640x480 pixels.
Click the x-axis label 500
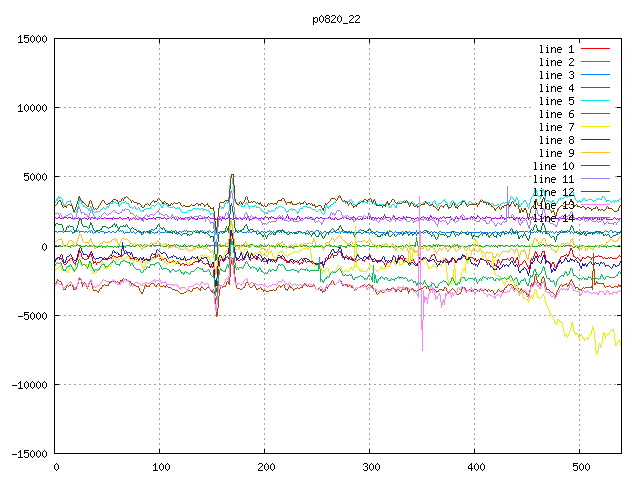tap(581, 467)
